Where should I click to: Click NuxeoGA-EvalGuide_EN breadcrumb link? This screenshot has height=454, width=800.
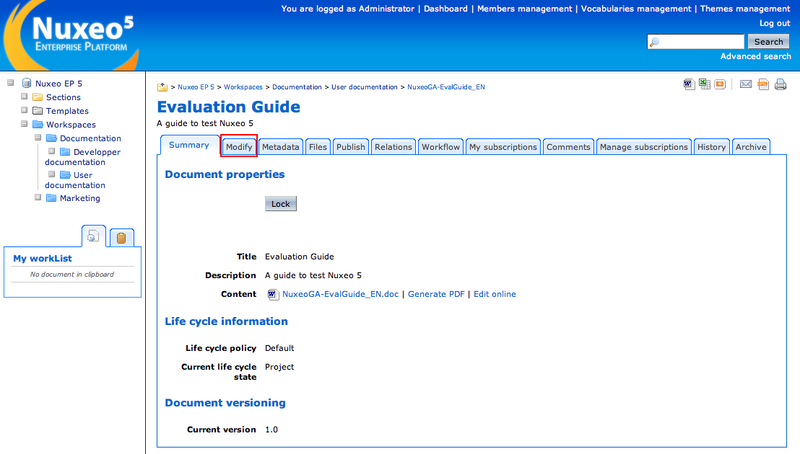click(446, 87)
